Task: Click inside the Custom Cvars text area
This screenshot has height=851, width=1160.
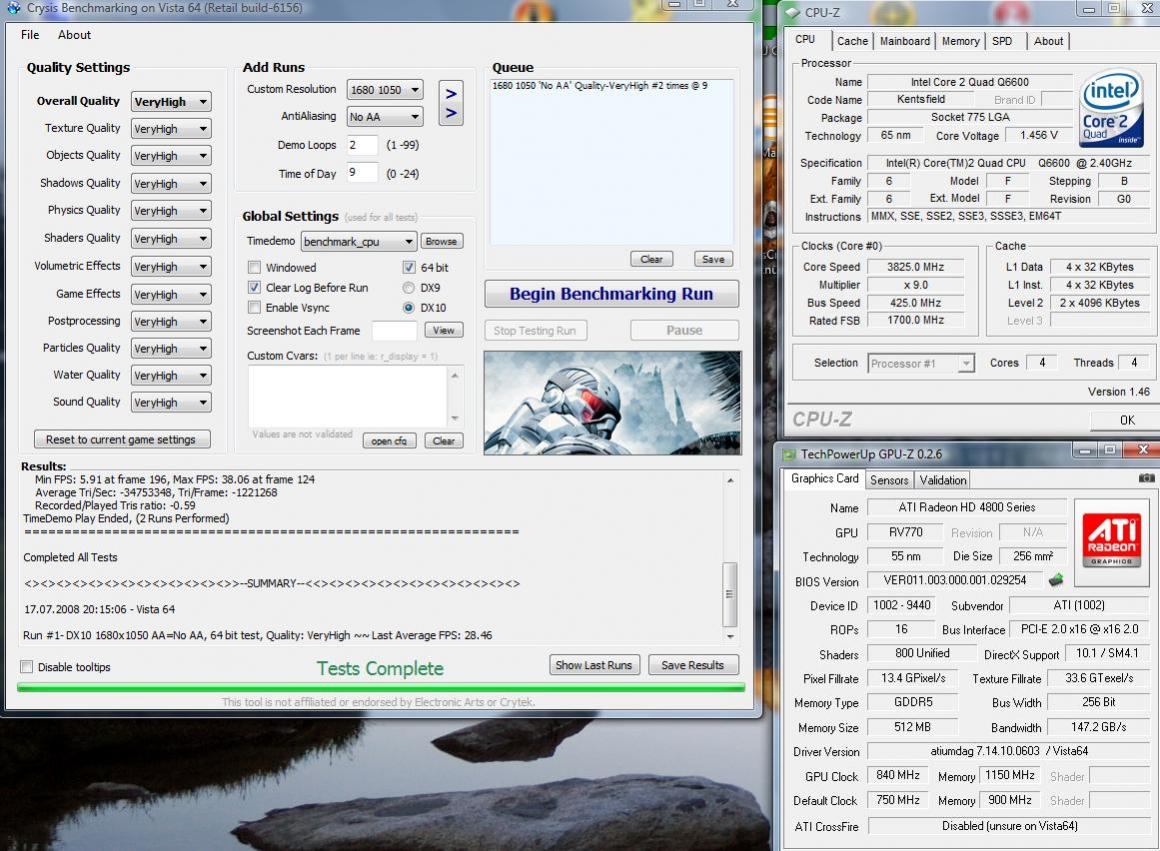Action: coord(348,396)
